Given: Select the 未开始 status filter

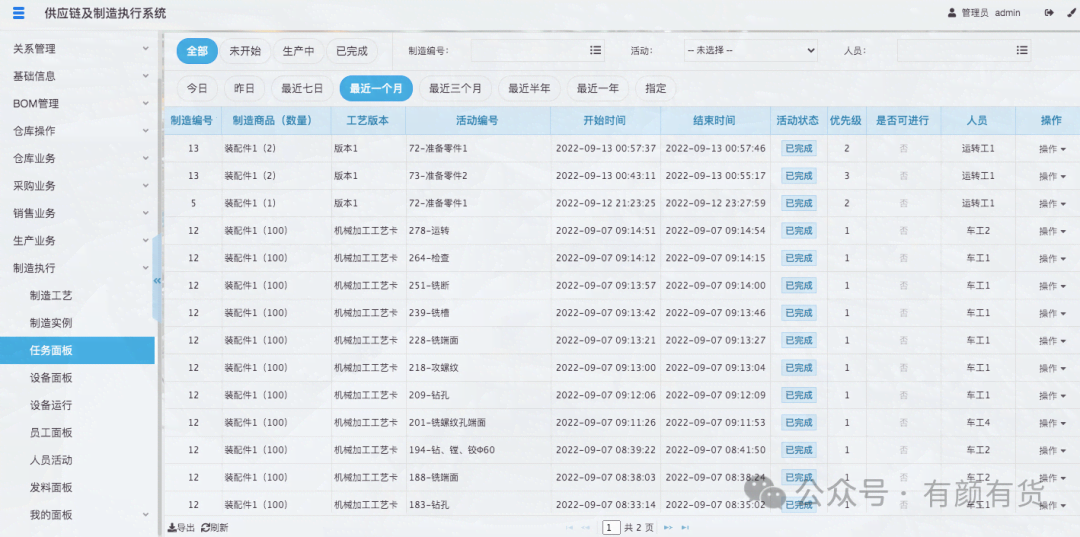Looking at the screenshot, I should click(245, 51).
